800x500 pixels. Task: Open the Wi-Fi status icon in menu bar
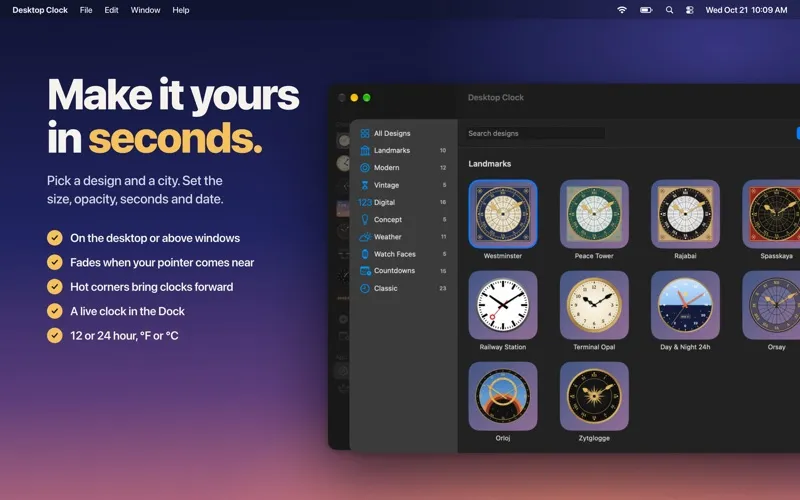(x=621, y=10)
